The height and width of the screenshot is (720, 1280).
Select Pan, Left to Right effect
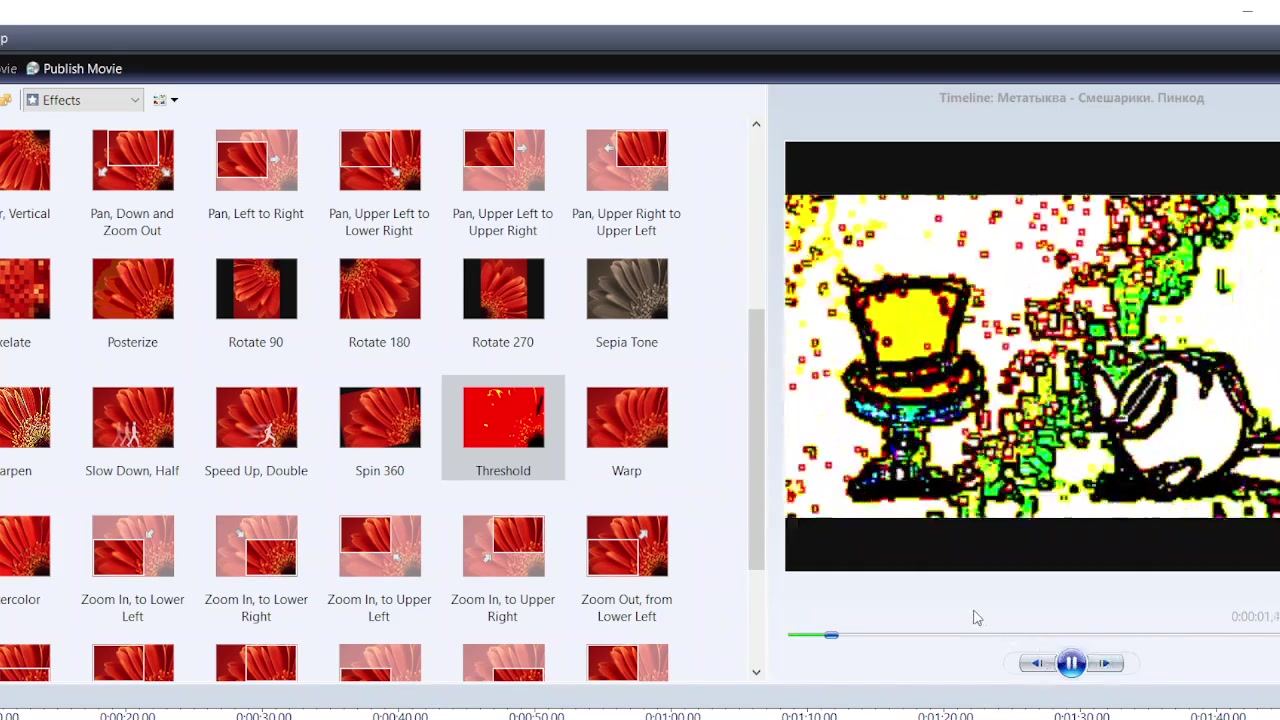256,161
